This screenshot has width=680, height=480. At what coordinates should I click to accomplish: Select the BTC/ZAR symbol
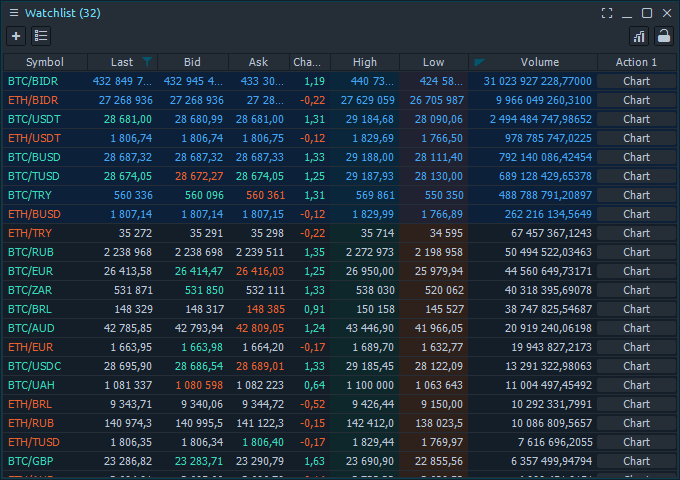[x=30, y=290]
